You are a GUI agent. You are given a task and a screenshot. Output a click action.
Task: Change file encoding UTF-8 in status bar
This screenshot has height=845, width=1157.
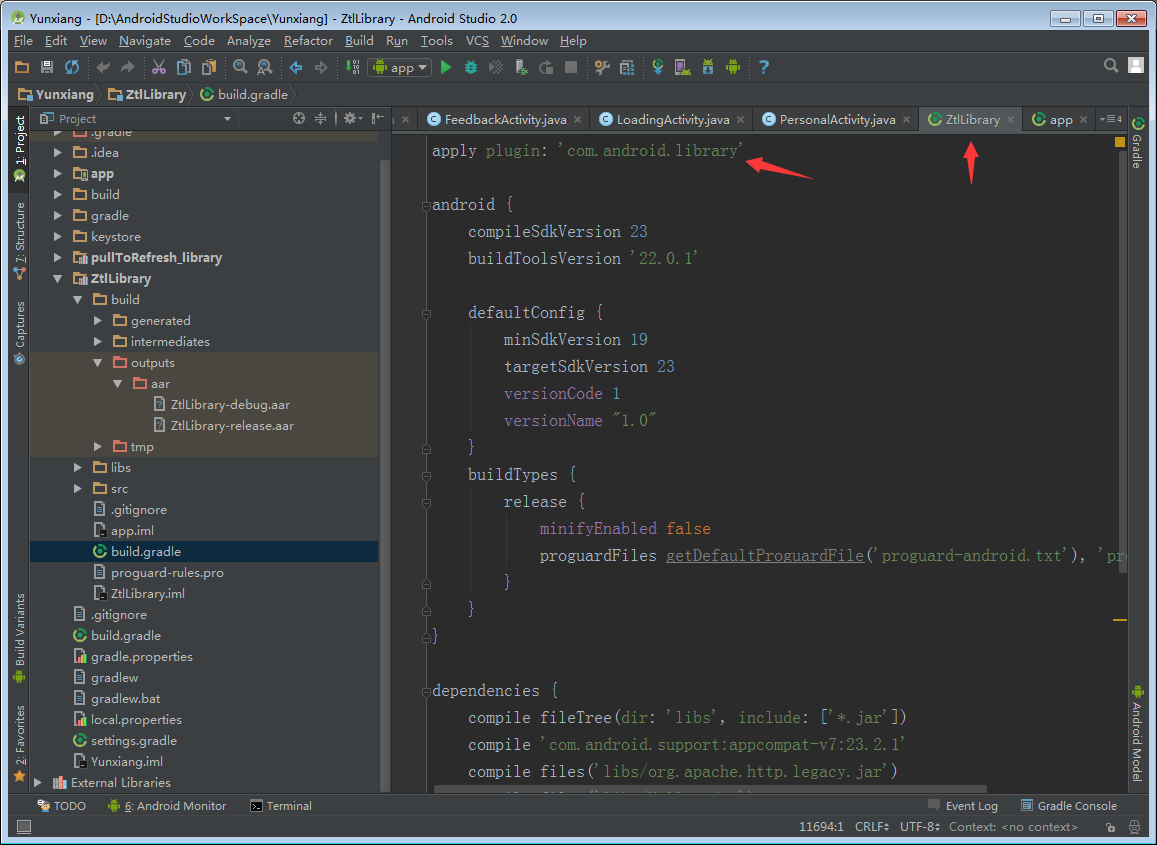(x=919, y=827)
